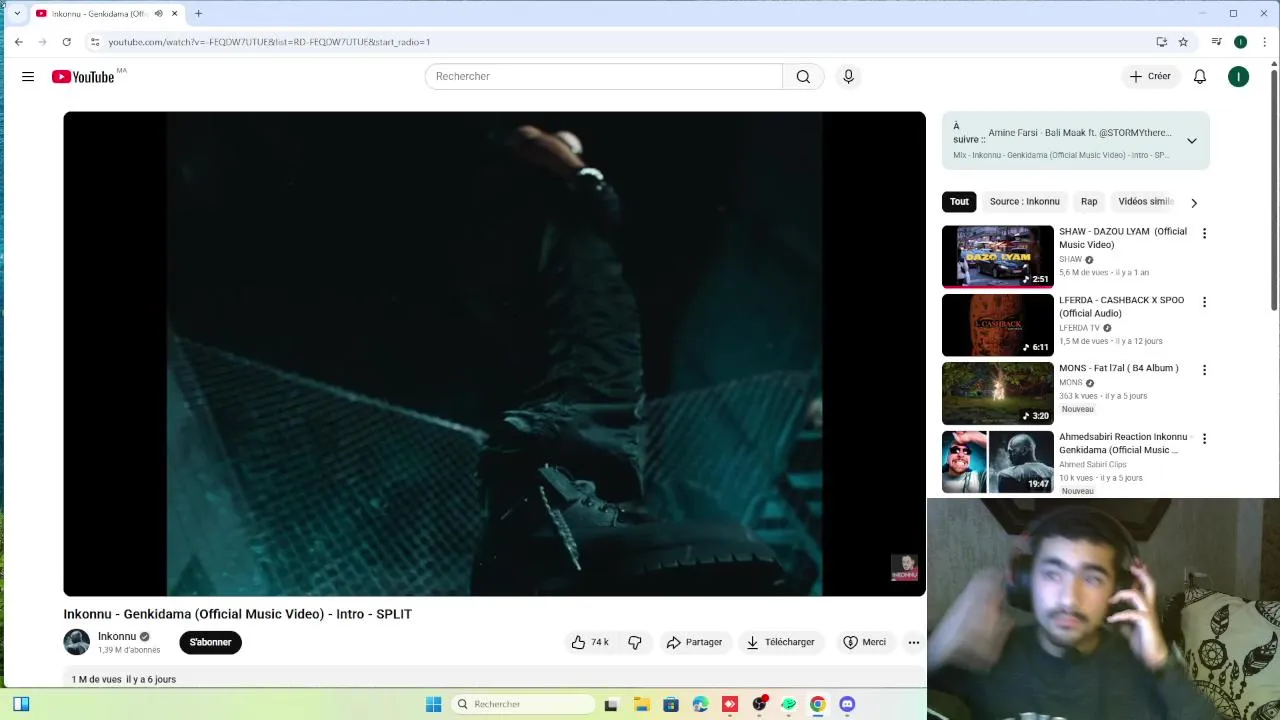The width and height of the screenshot is (1280, 720).
Task: Open the MONS 3:20 thumbnail
Action: (998, 393)
